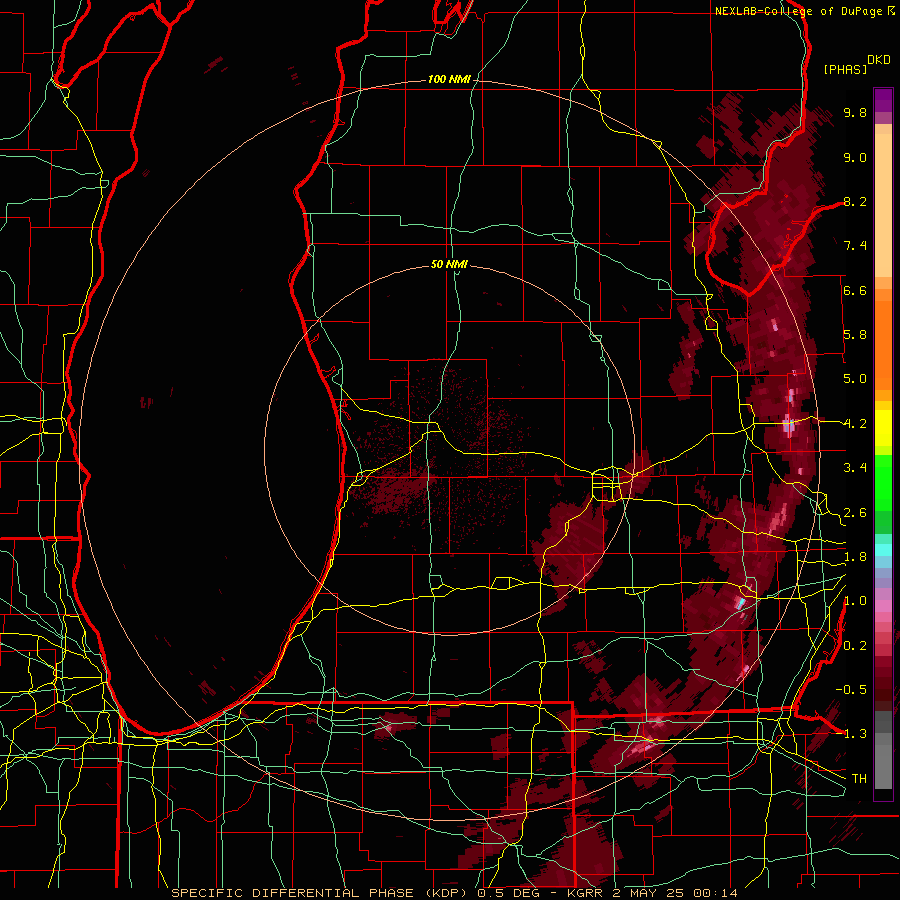This screenshot has width=900, height=900.
Task: Click the "00:14" time stamp in the caption
Action: (715, 893)
